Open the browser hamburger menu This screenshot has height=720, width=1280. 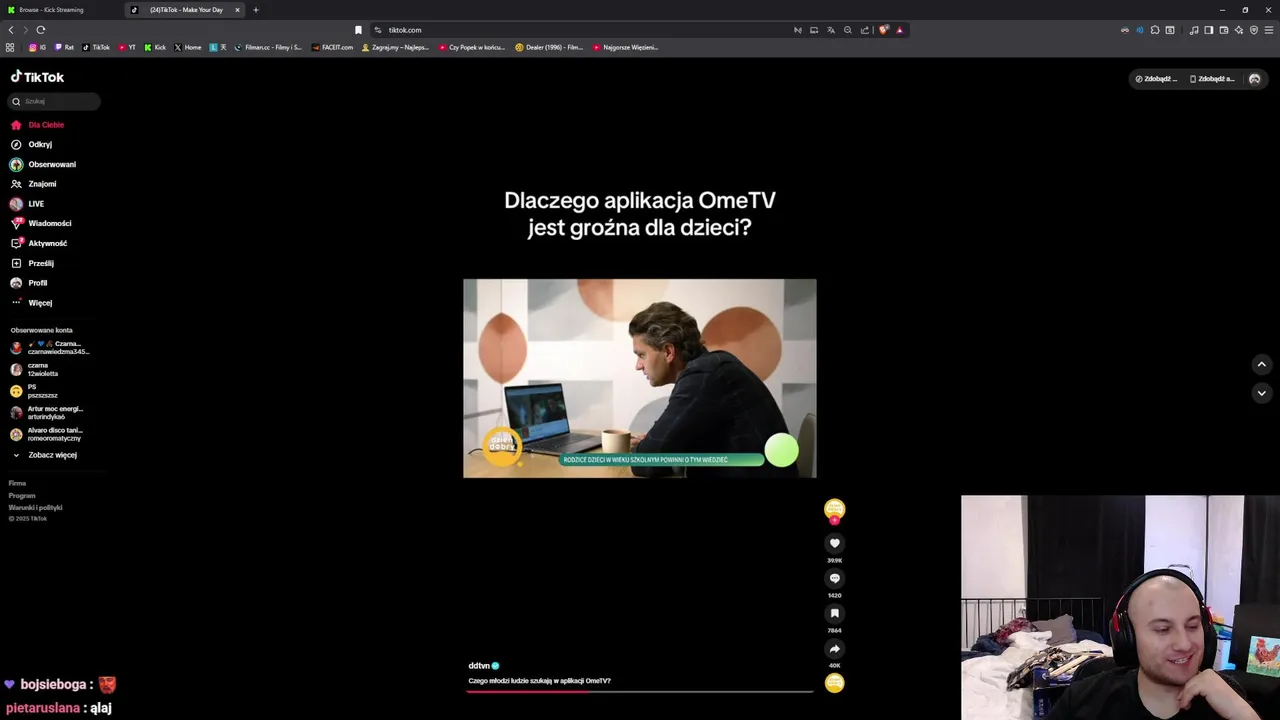[1269, 30]
